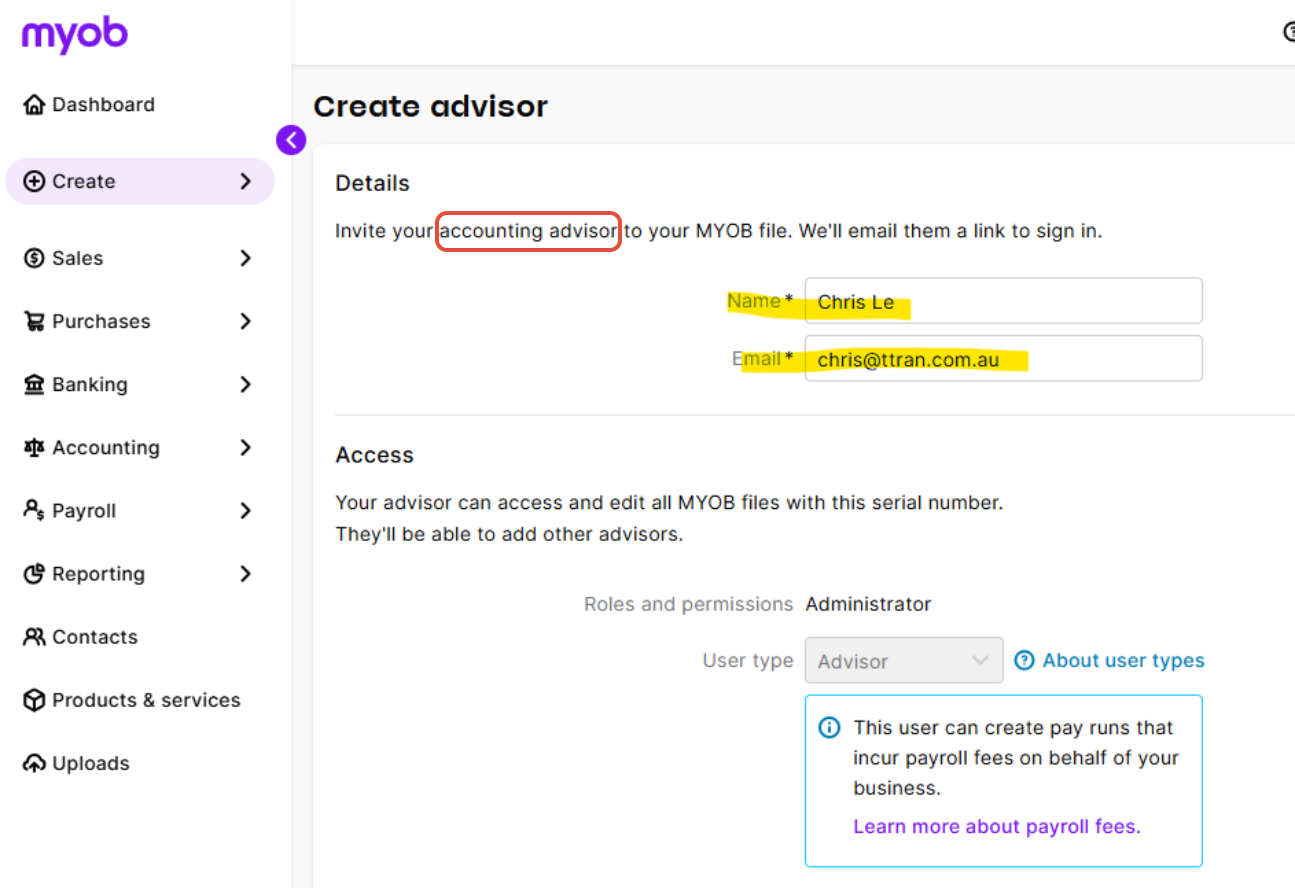Viewport: 1295px width, 888px height.
Task: Click the User type label
Action: [x=748, y=661]
